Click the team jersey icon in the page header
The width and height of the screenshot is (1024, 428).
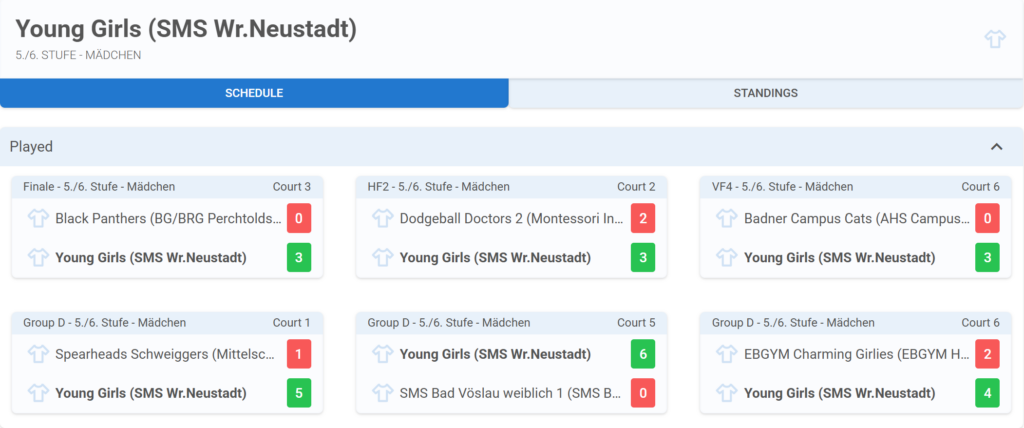click(x=995, y=39)
